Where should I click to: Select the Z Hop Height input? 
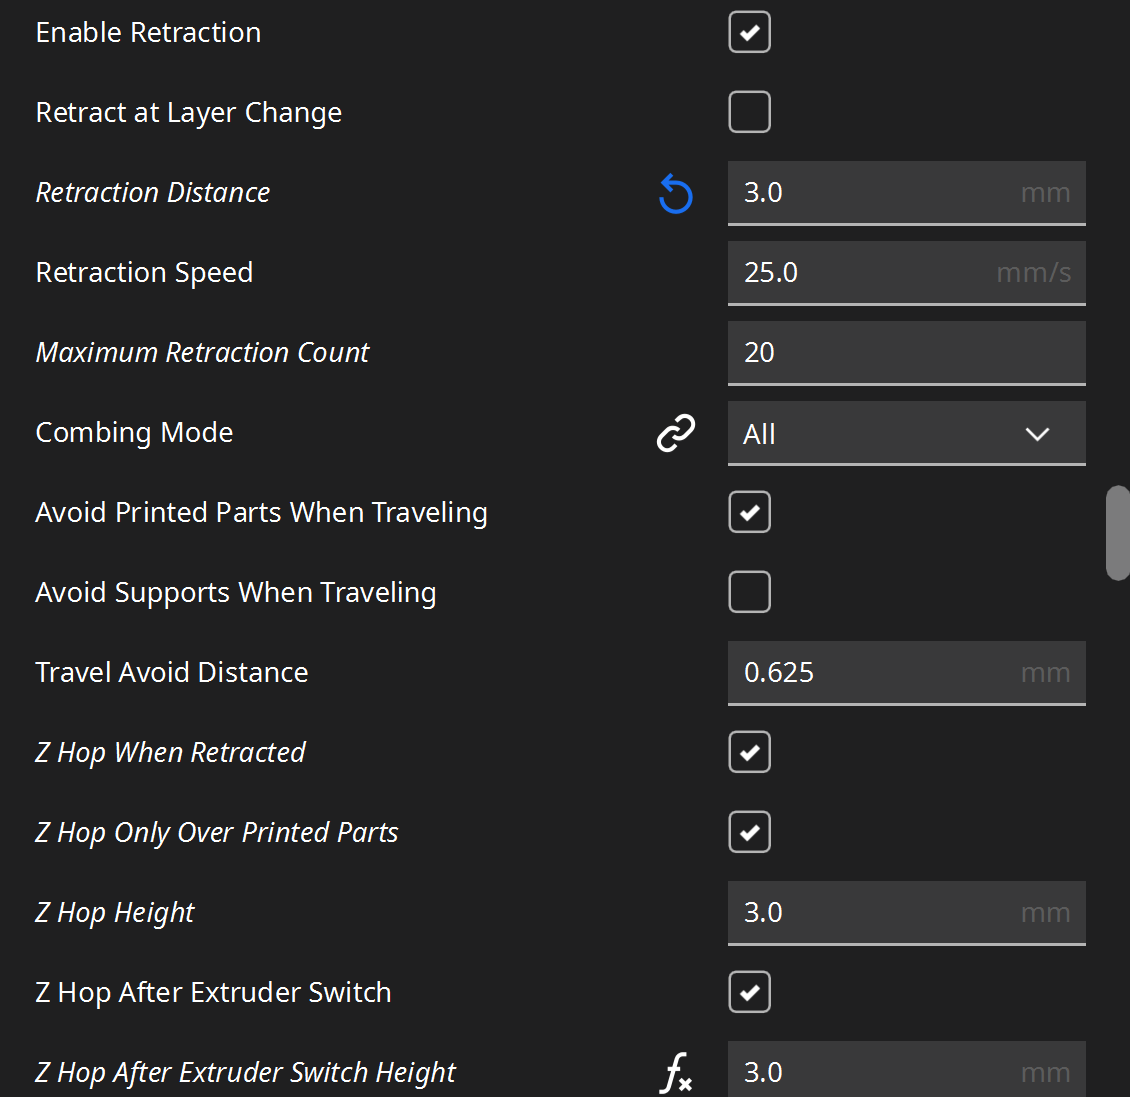pyautogui.click(x=870, y=912)
